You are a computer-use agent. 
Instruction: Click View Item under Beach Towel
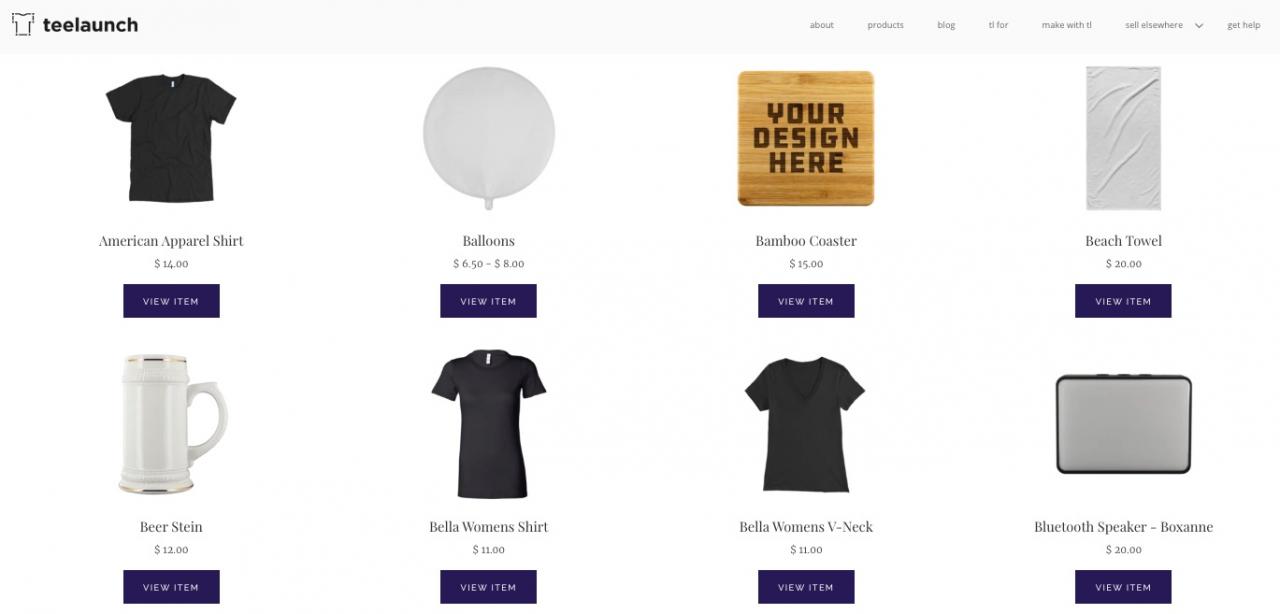click(x=1123, y=301)
